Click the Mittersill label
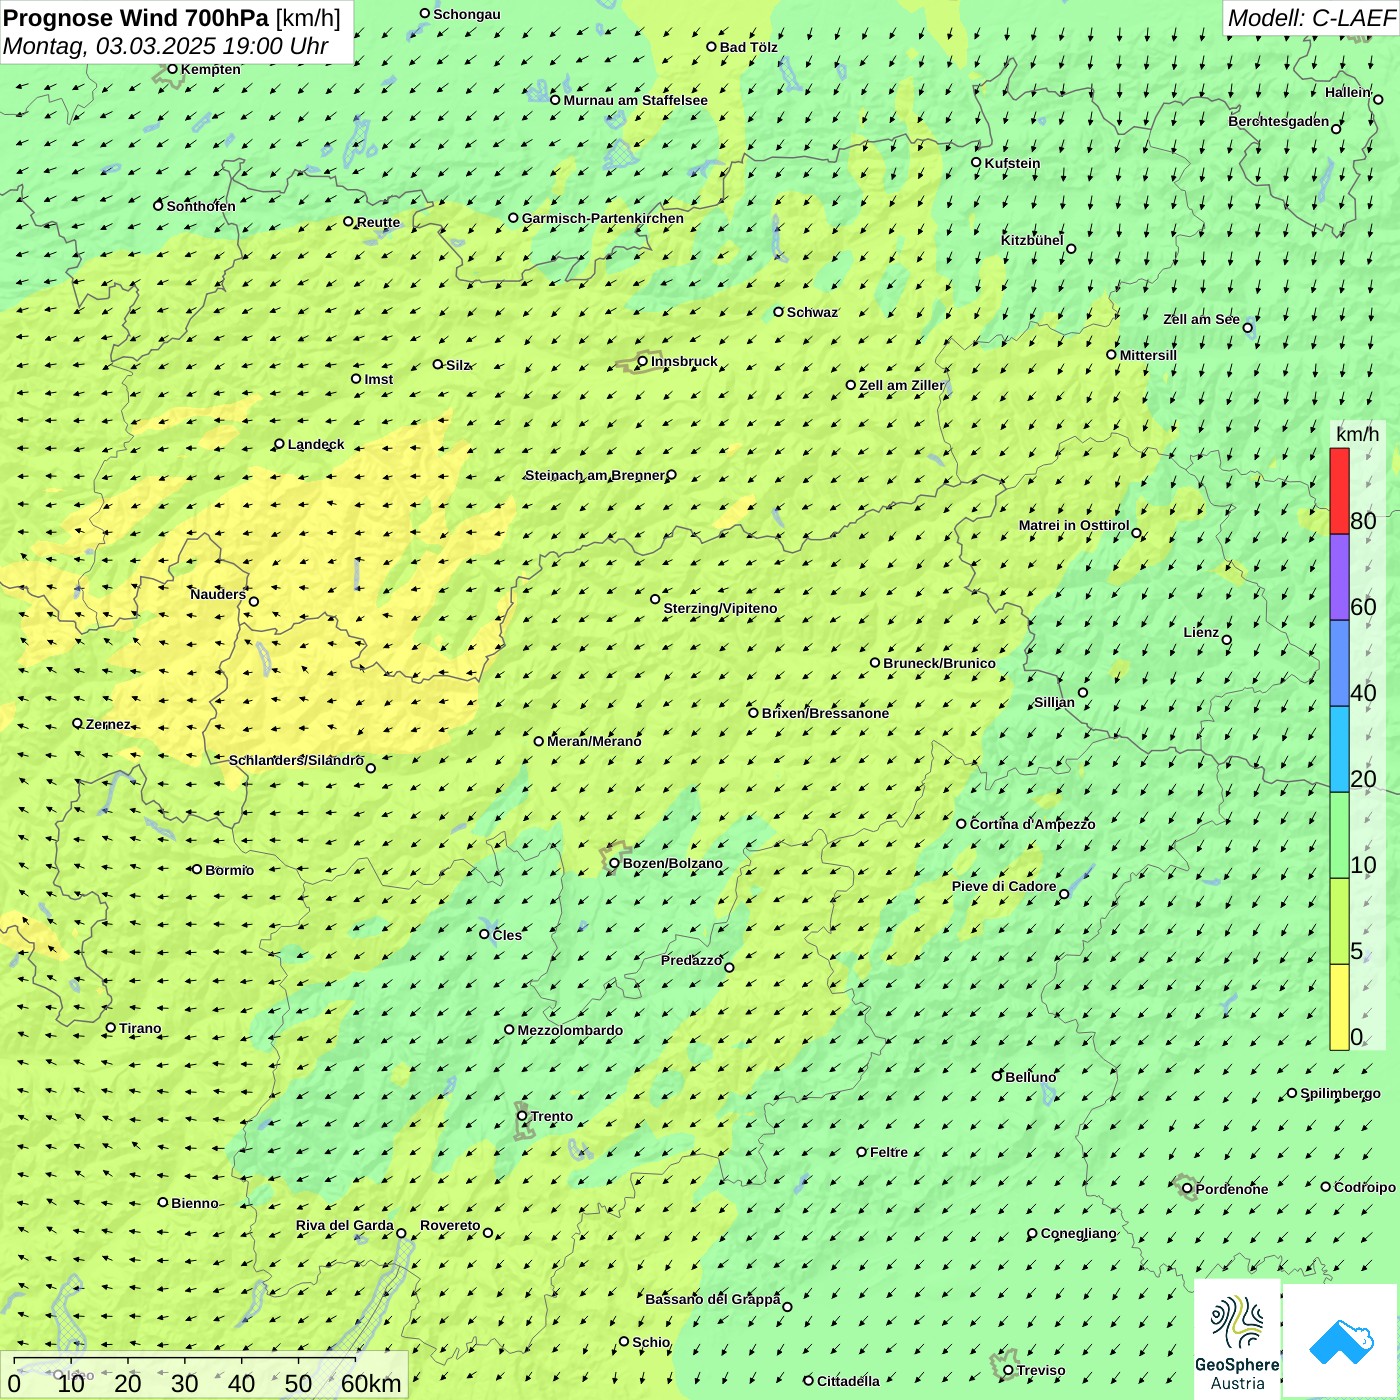 [x=1148, y=355]
